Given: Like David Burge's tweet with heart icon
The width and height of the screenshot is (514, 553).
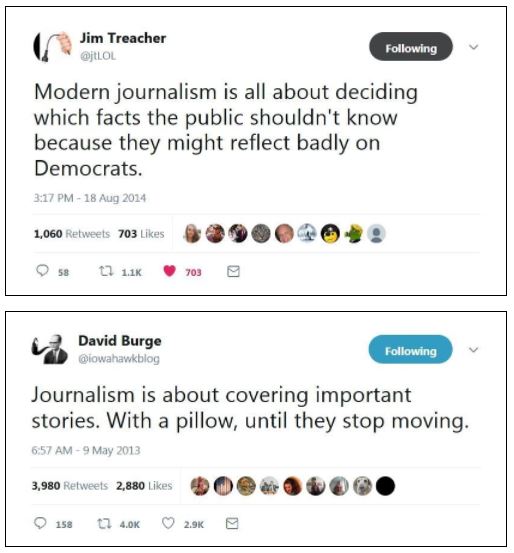Looking at the screenshot, I should pos(168,523).
